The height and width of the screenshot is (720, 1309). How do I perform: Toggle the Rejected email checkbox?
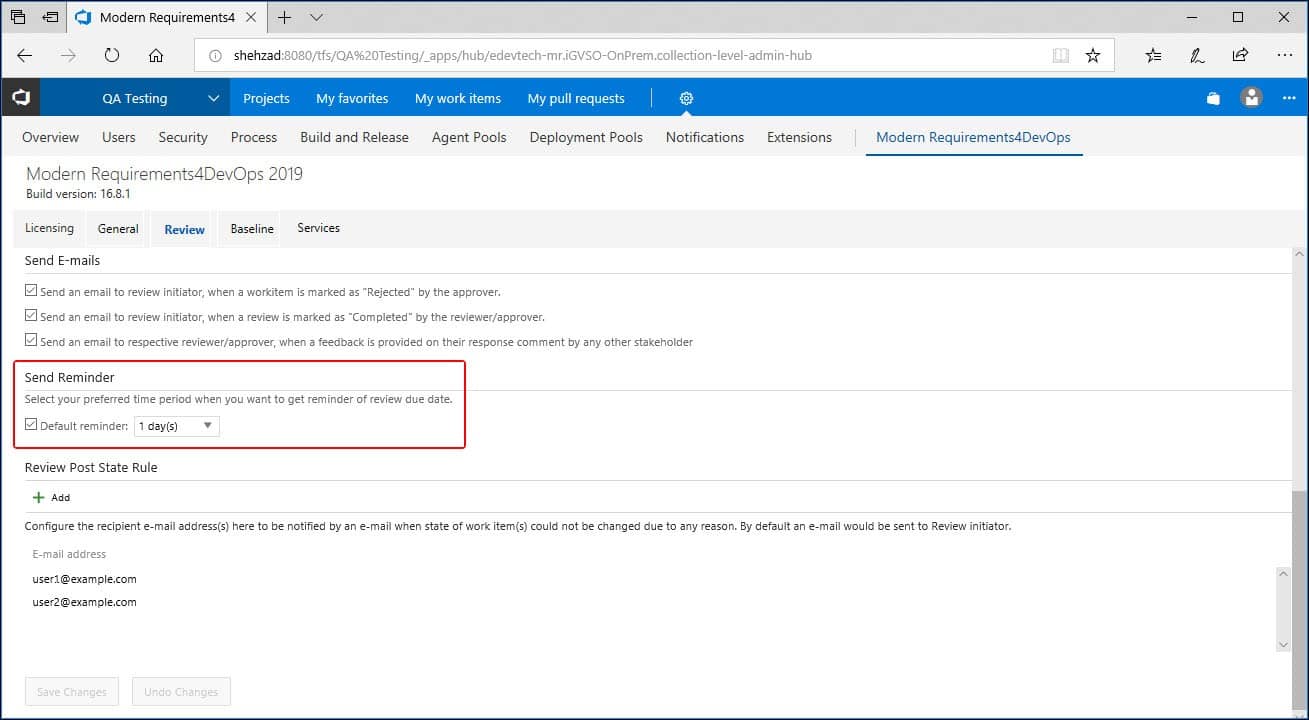click(x=31, y=291)
